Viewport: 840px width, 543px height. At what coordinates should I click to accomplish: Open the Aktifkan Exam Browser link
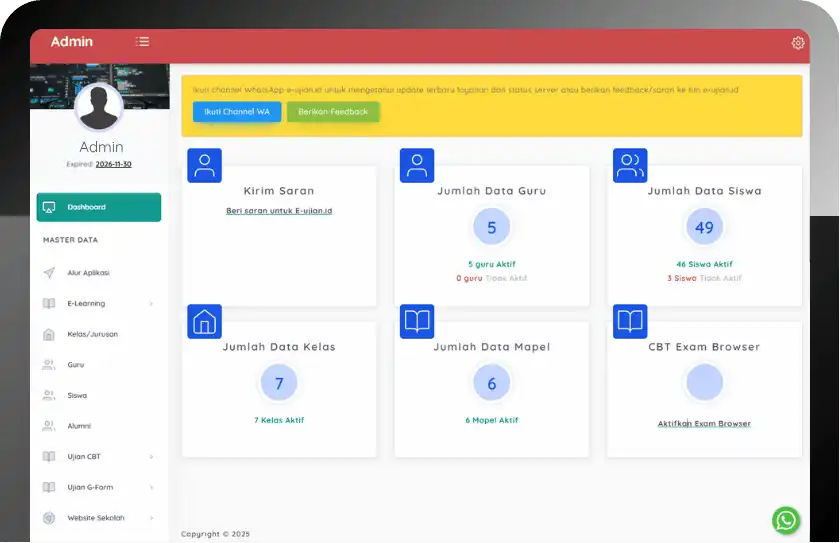pyautogui.click(x=704, y=423)
